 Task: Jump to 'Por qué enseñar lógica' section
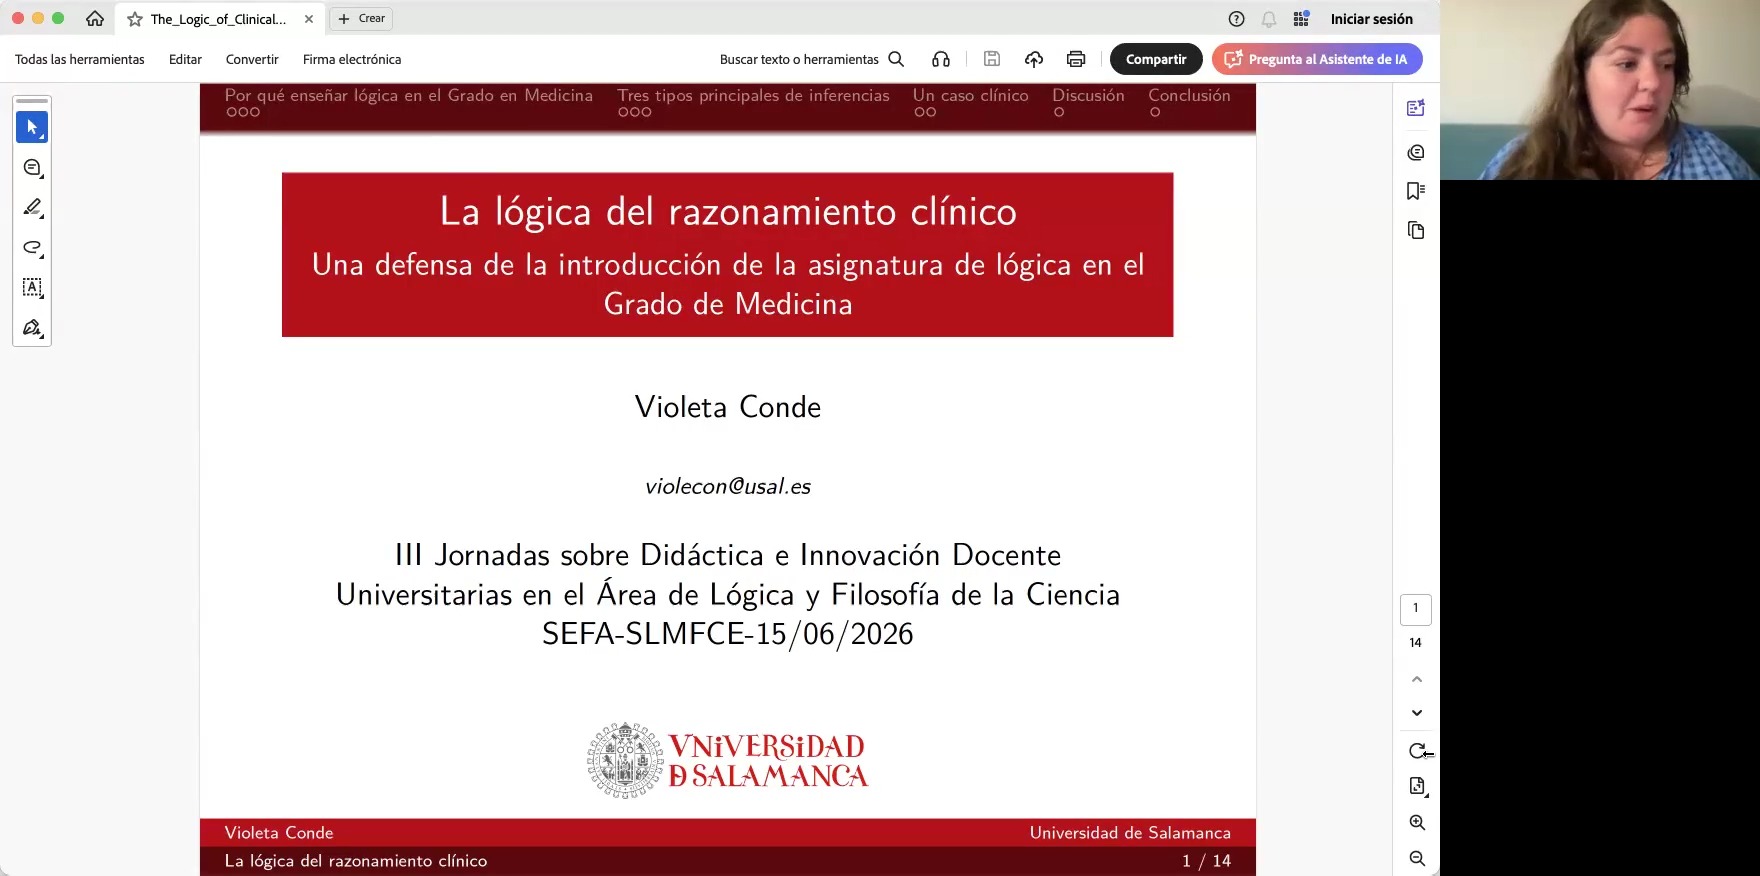tap(408, 96)
